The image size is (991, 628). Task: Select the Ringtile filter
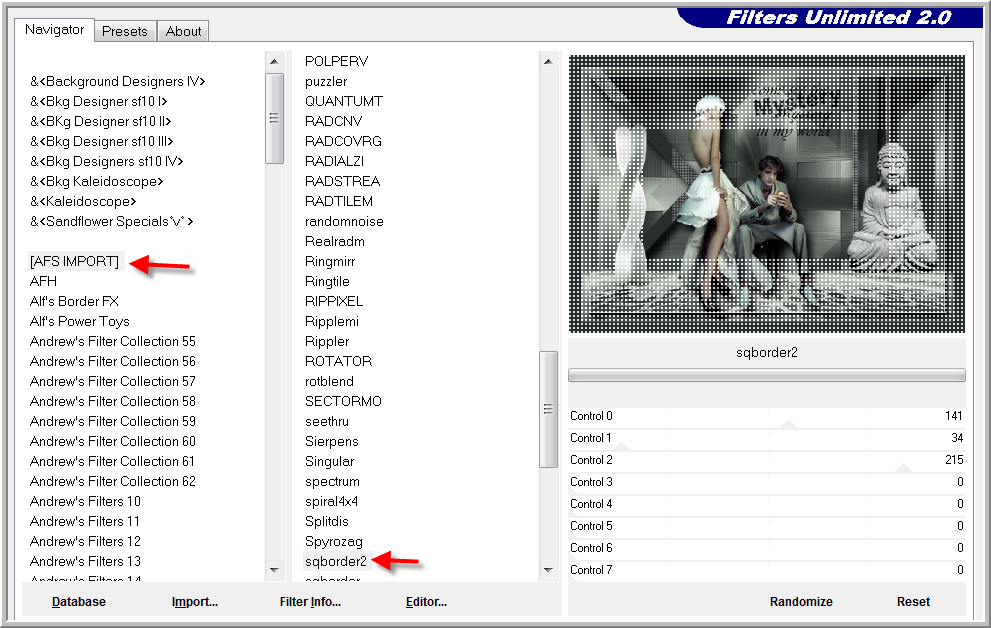327,282
